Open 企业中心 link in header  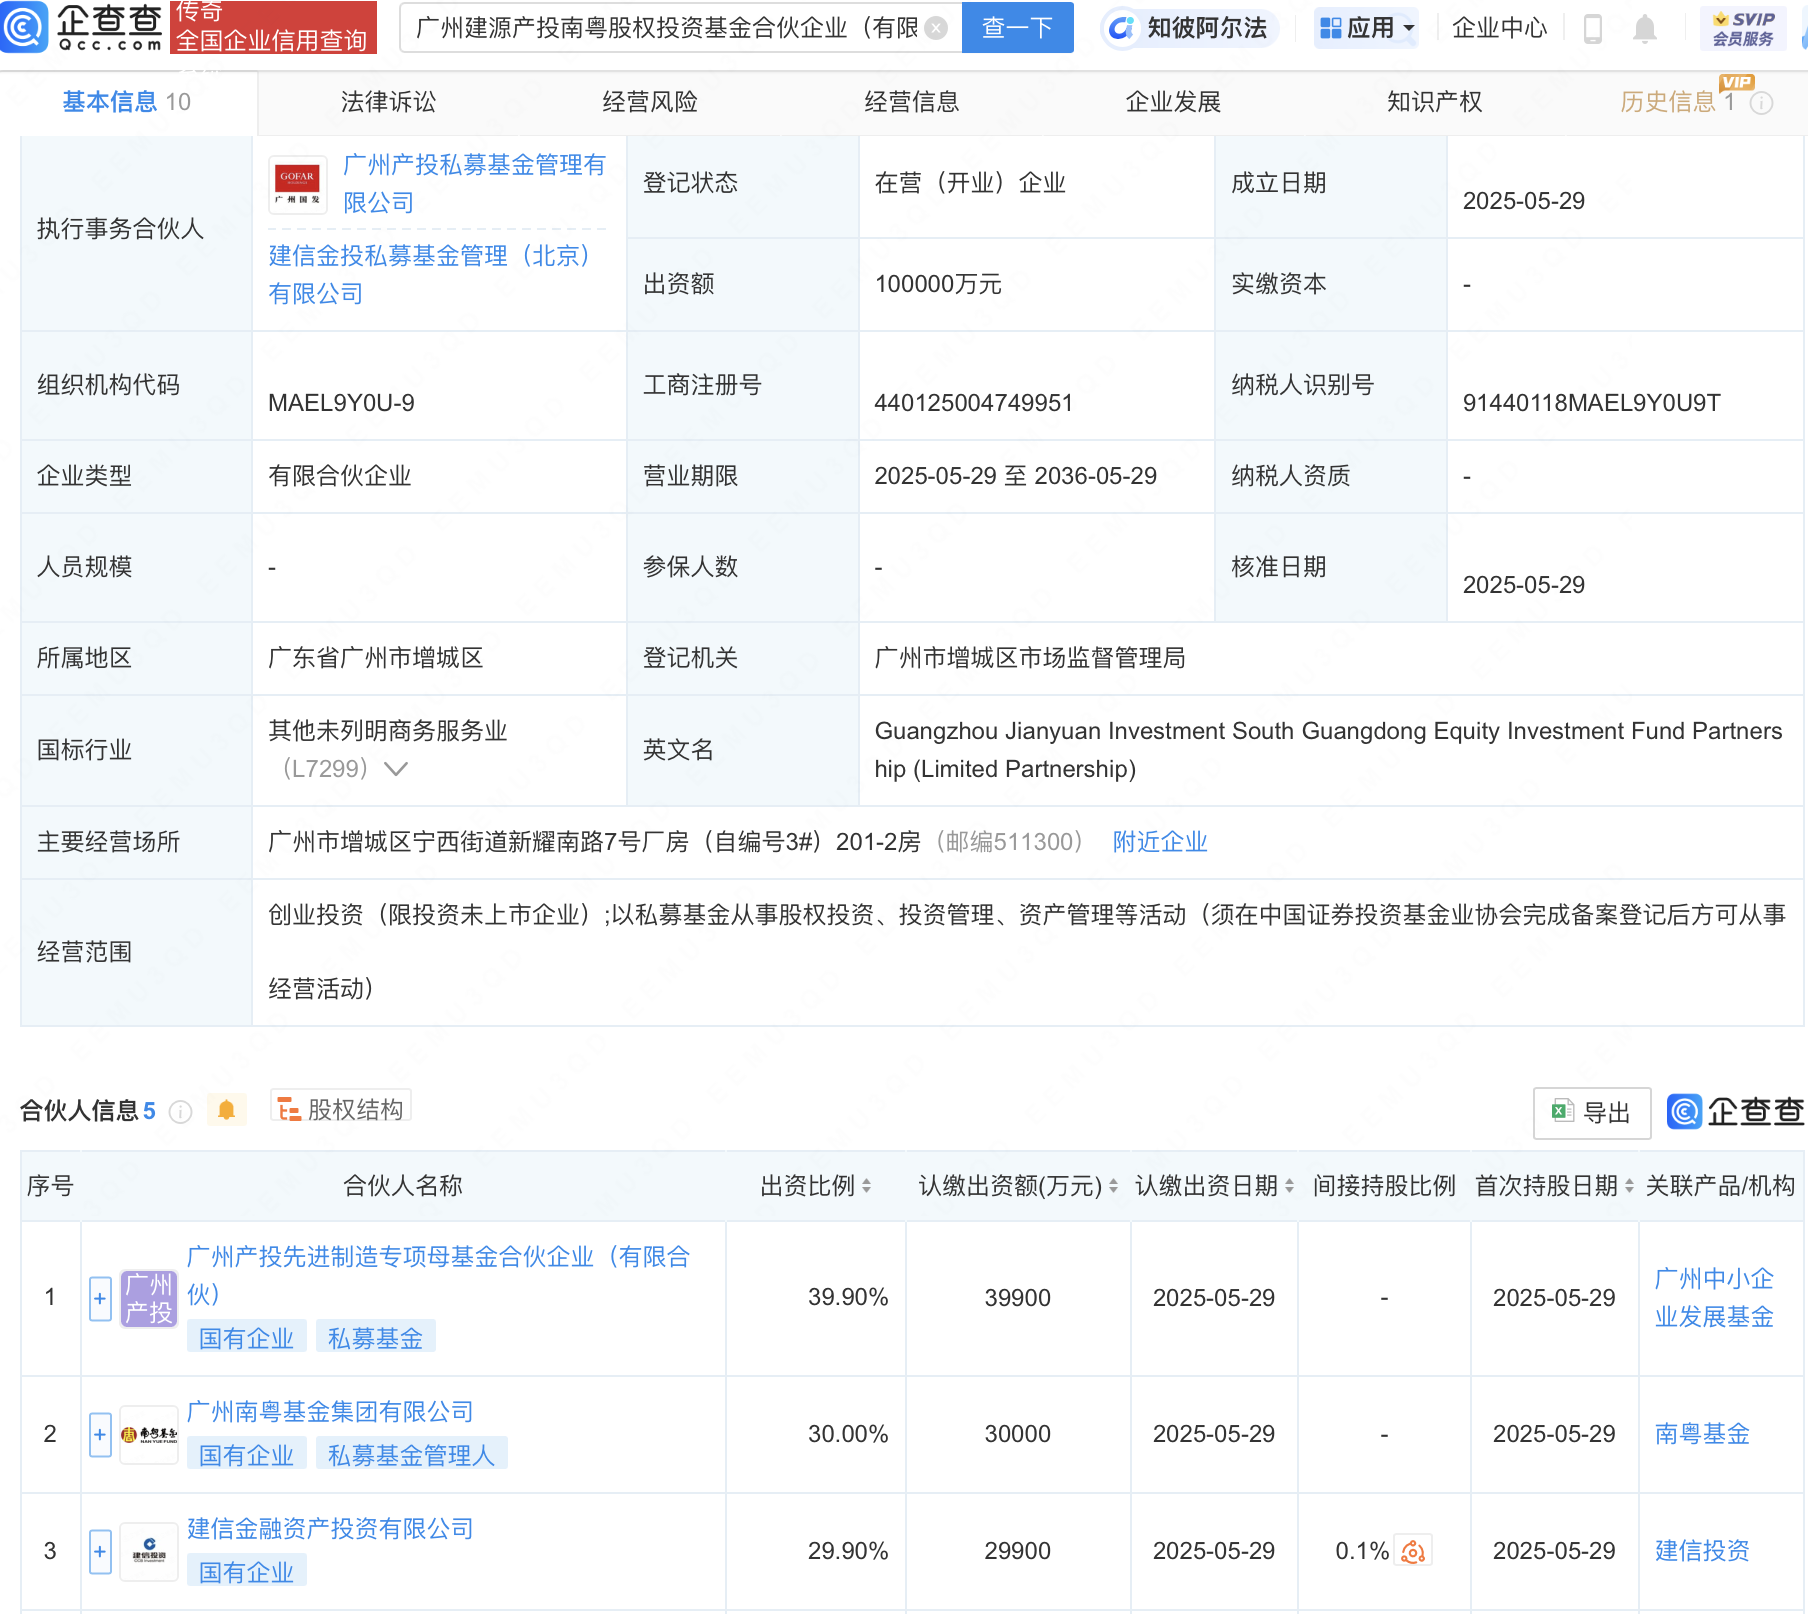[1499, 28]
